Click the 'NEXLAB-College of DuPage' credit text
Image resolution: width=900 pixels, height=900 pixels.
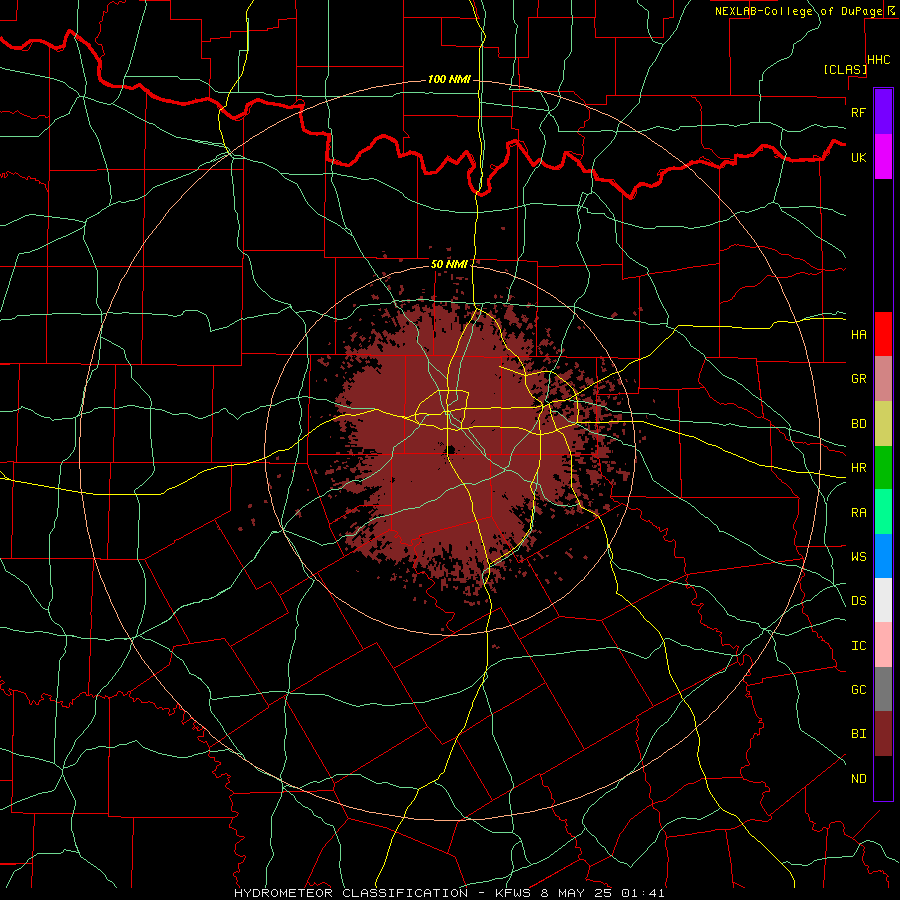click(x=798, y=11)
